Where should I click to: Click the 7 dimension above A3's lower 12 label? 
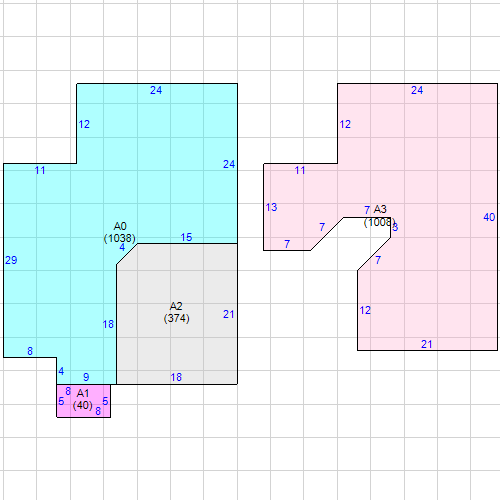pos(378,260)
